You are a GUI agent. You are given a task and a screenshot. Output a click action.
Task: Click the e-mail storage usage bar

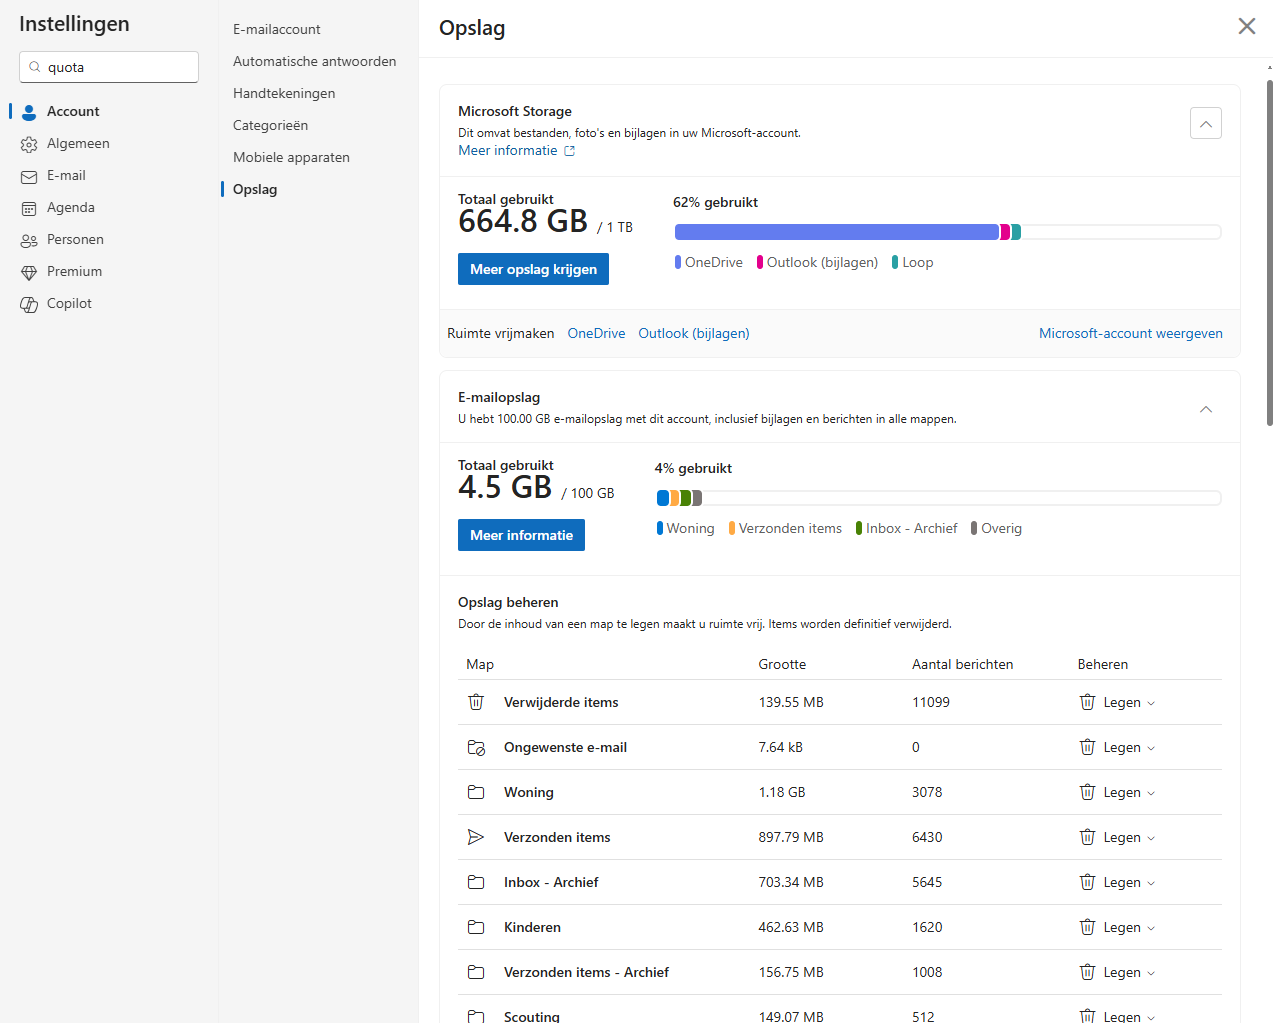[x=938, y=498]
